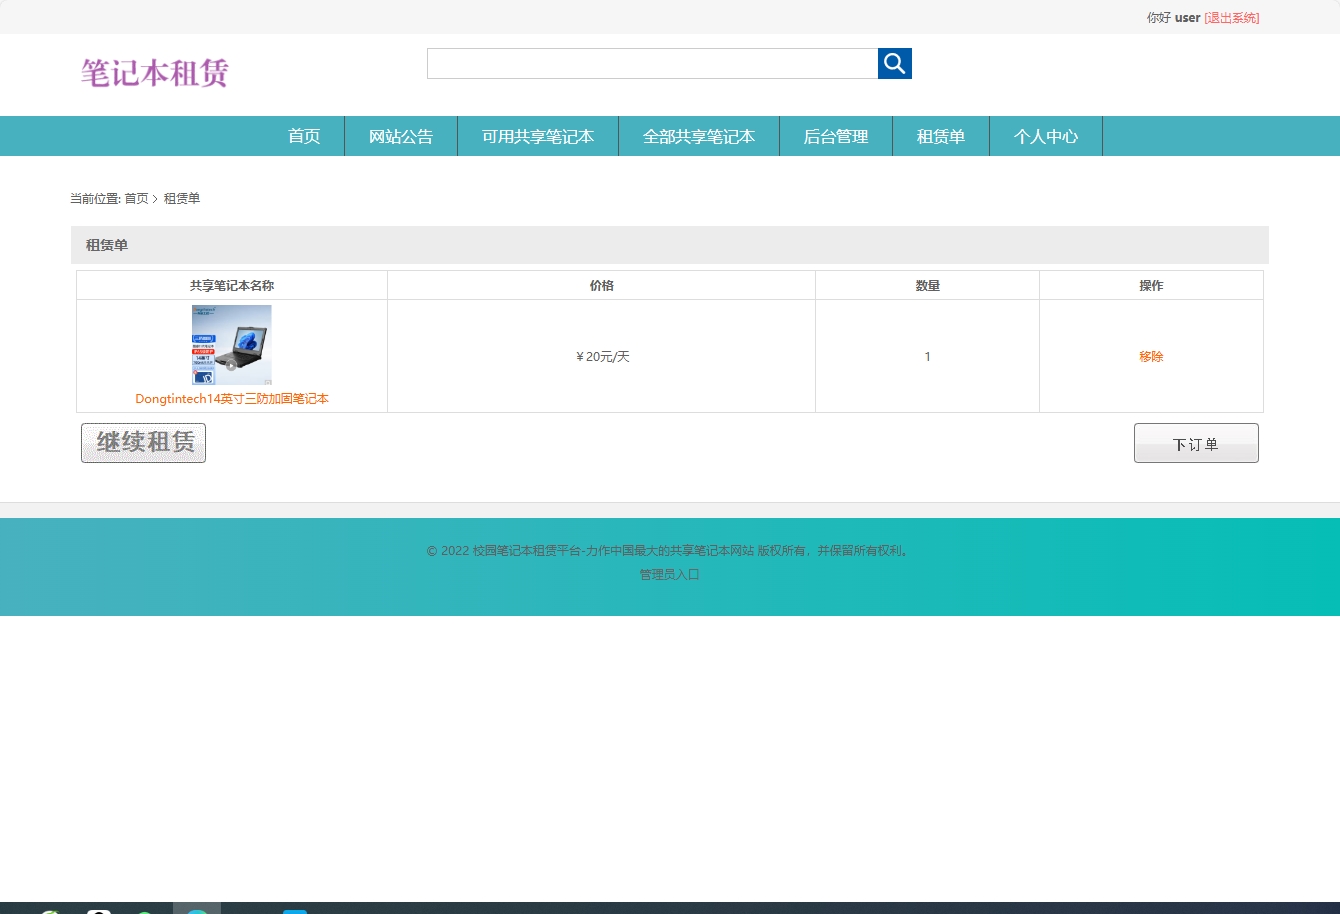Viewport: 1340px width, 914px height.
Task: Select the ¥20元/天 price cell
Action: [602, 356]
